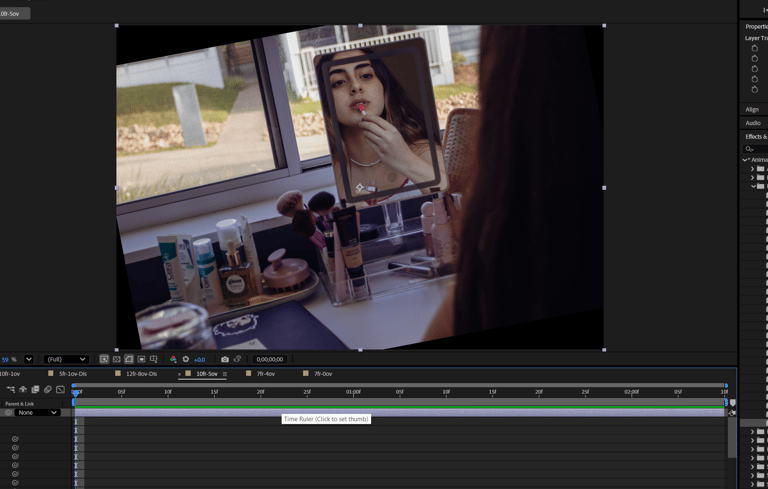Toggle the Transparency Grid in viewer
768x489 pixels.
[117, 359]
